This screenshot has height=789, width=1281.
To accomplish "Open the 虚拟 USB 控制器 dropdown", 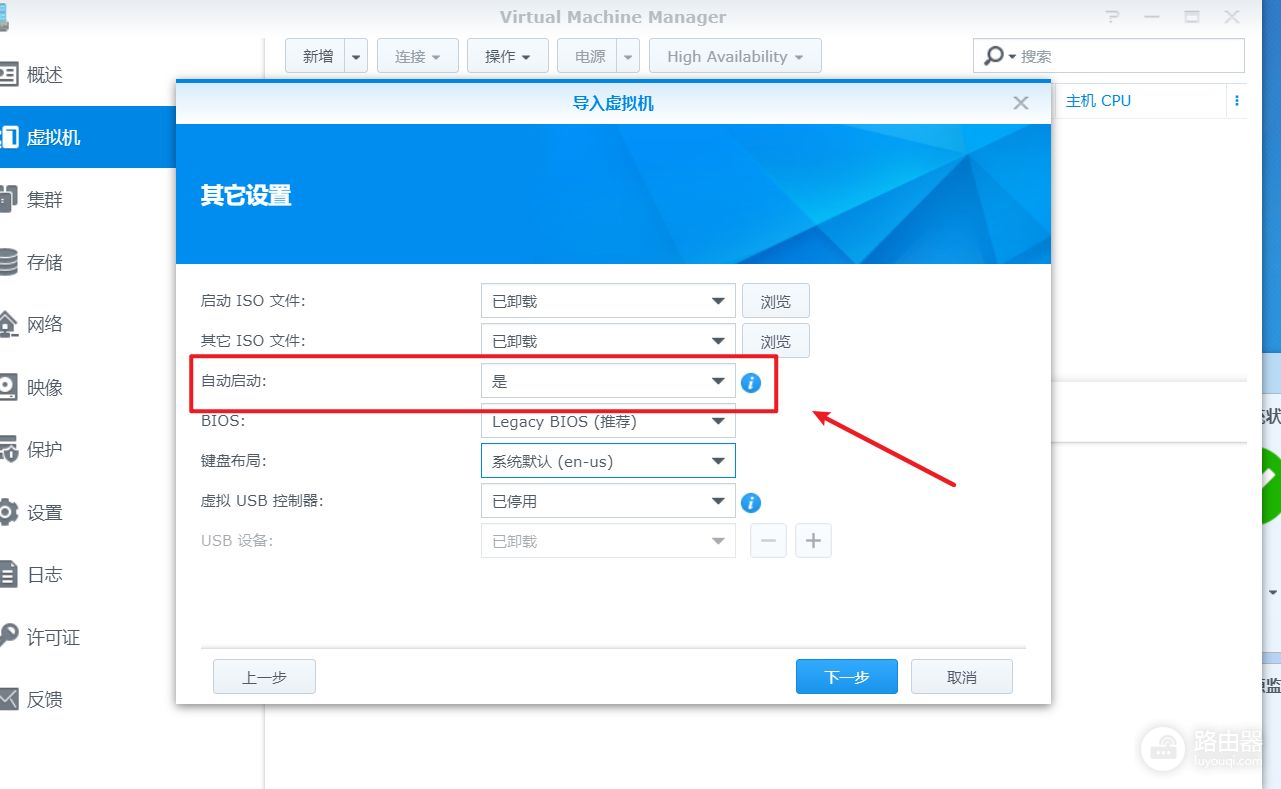I will click(608, 501).
